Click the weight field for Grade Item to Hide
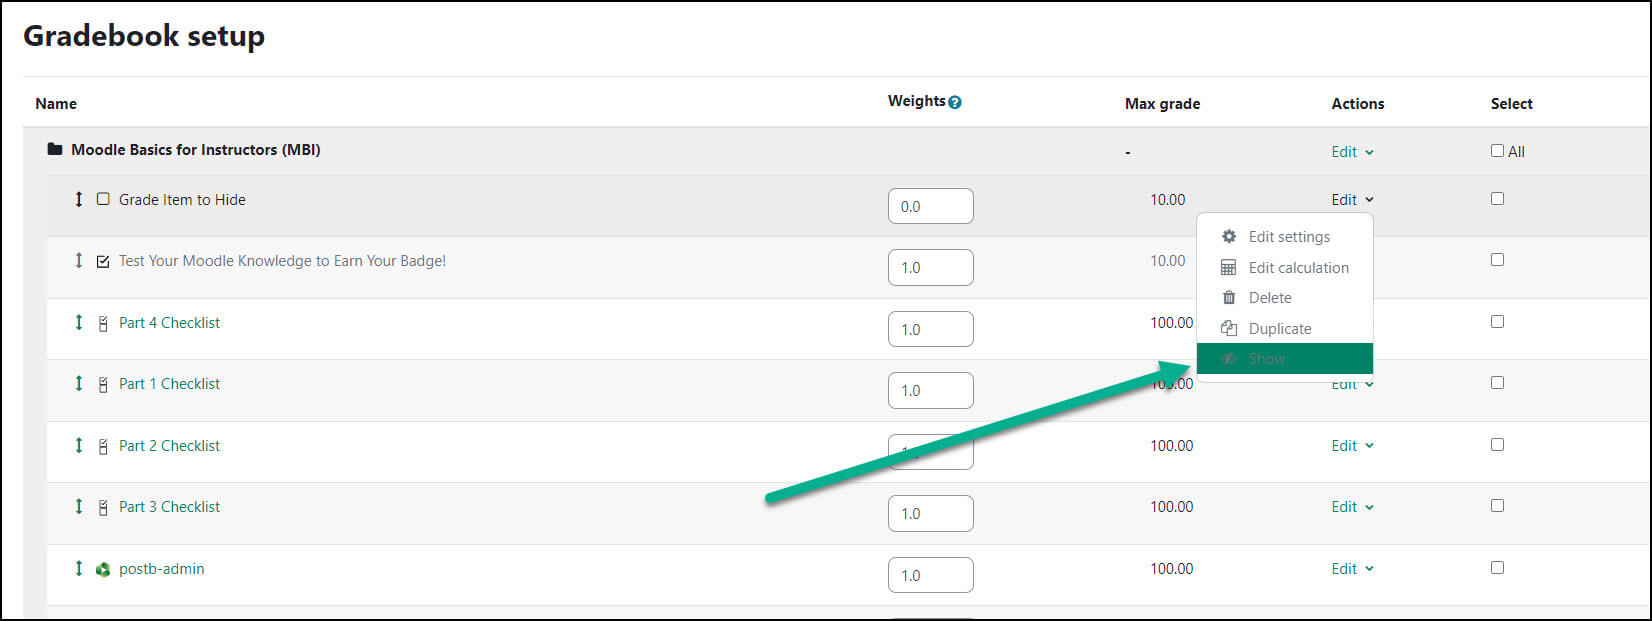Image resolution: width=1652 pixels, height=621 pixels. tap(930, 206)
